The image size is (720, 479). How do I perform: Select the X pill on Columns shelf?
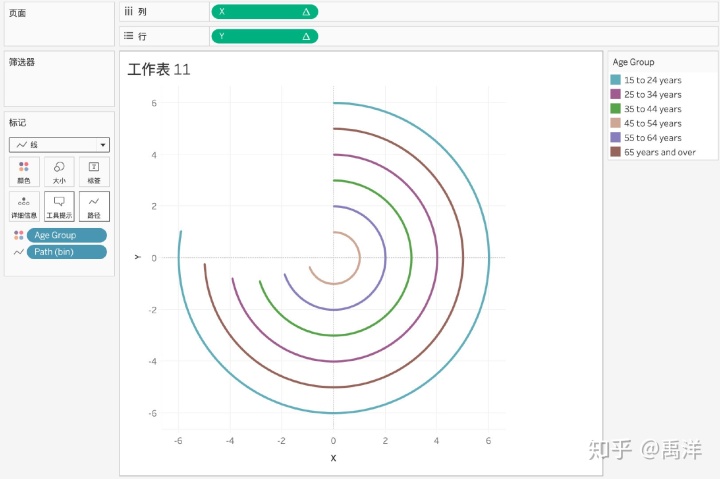pyautogui.click(x=264, y=12)
